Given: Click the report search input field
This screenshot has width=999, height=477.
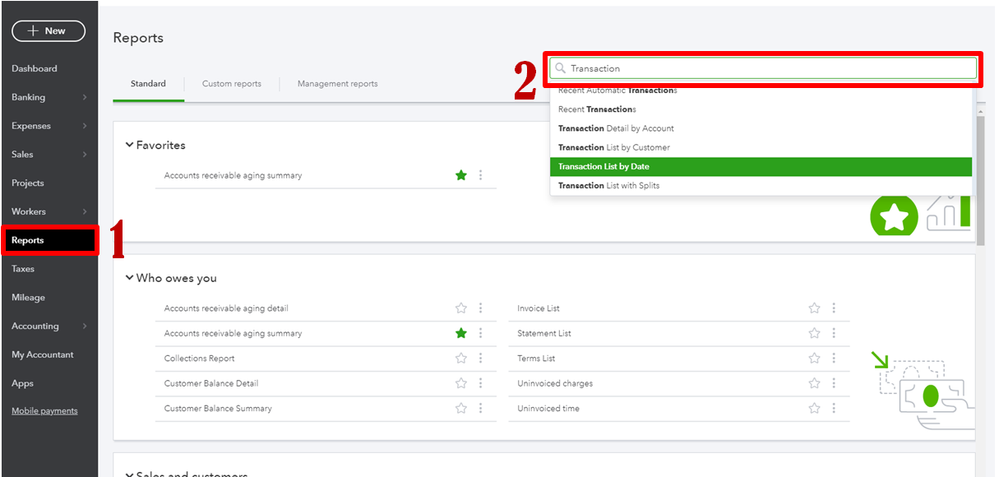Looking at the screenshot, I should [x=763, y=68].
